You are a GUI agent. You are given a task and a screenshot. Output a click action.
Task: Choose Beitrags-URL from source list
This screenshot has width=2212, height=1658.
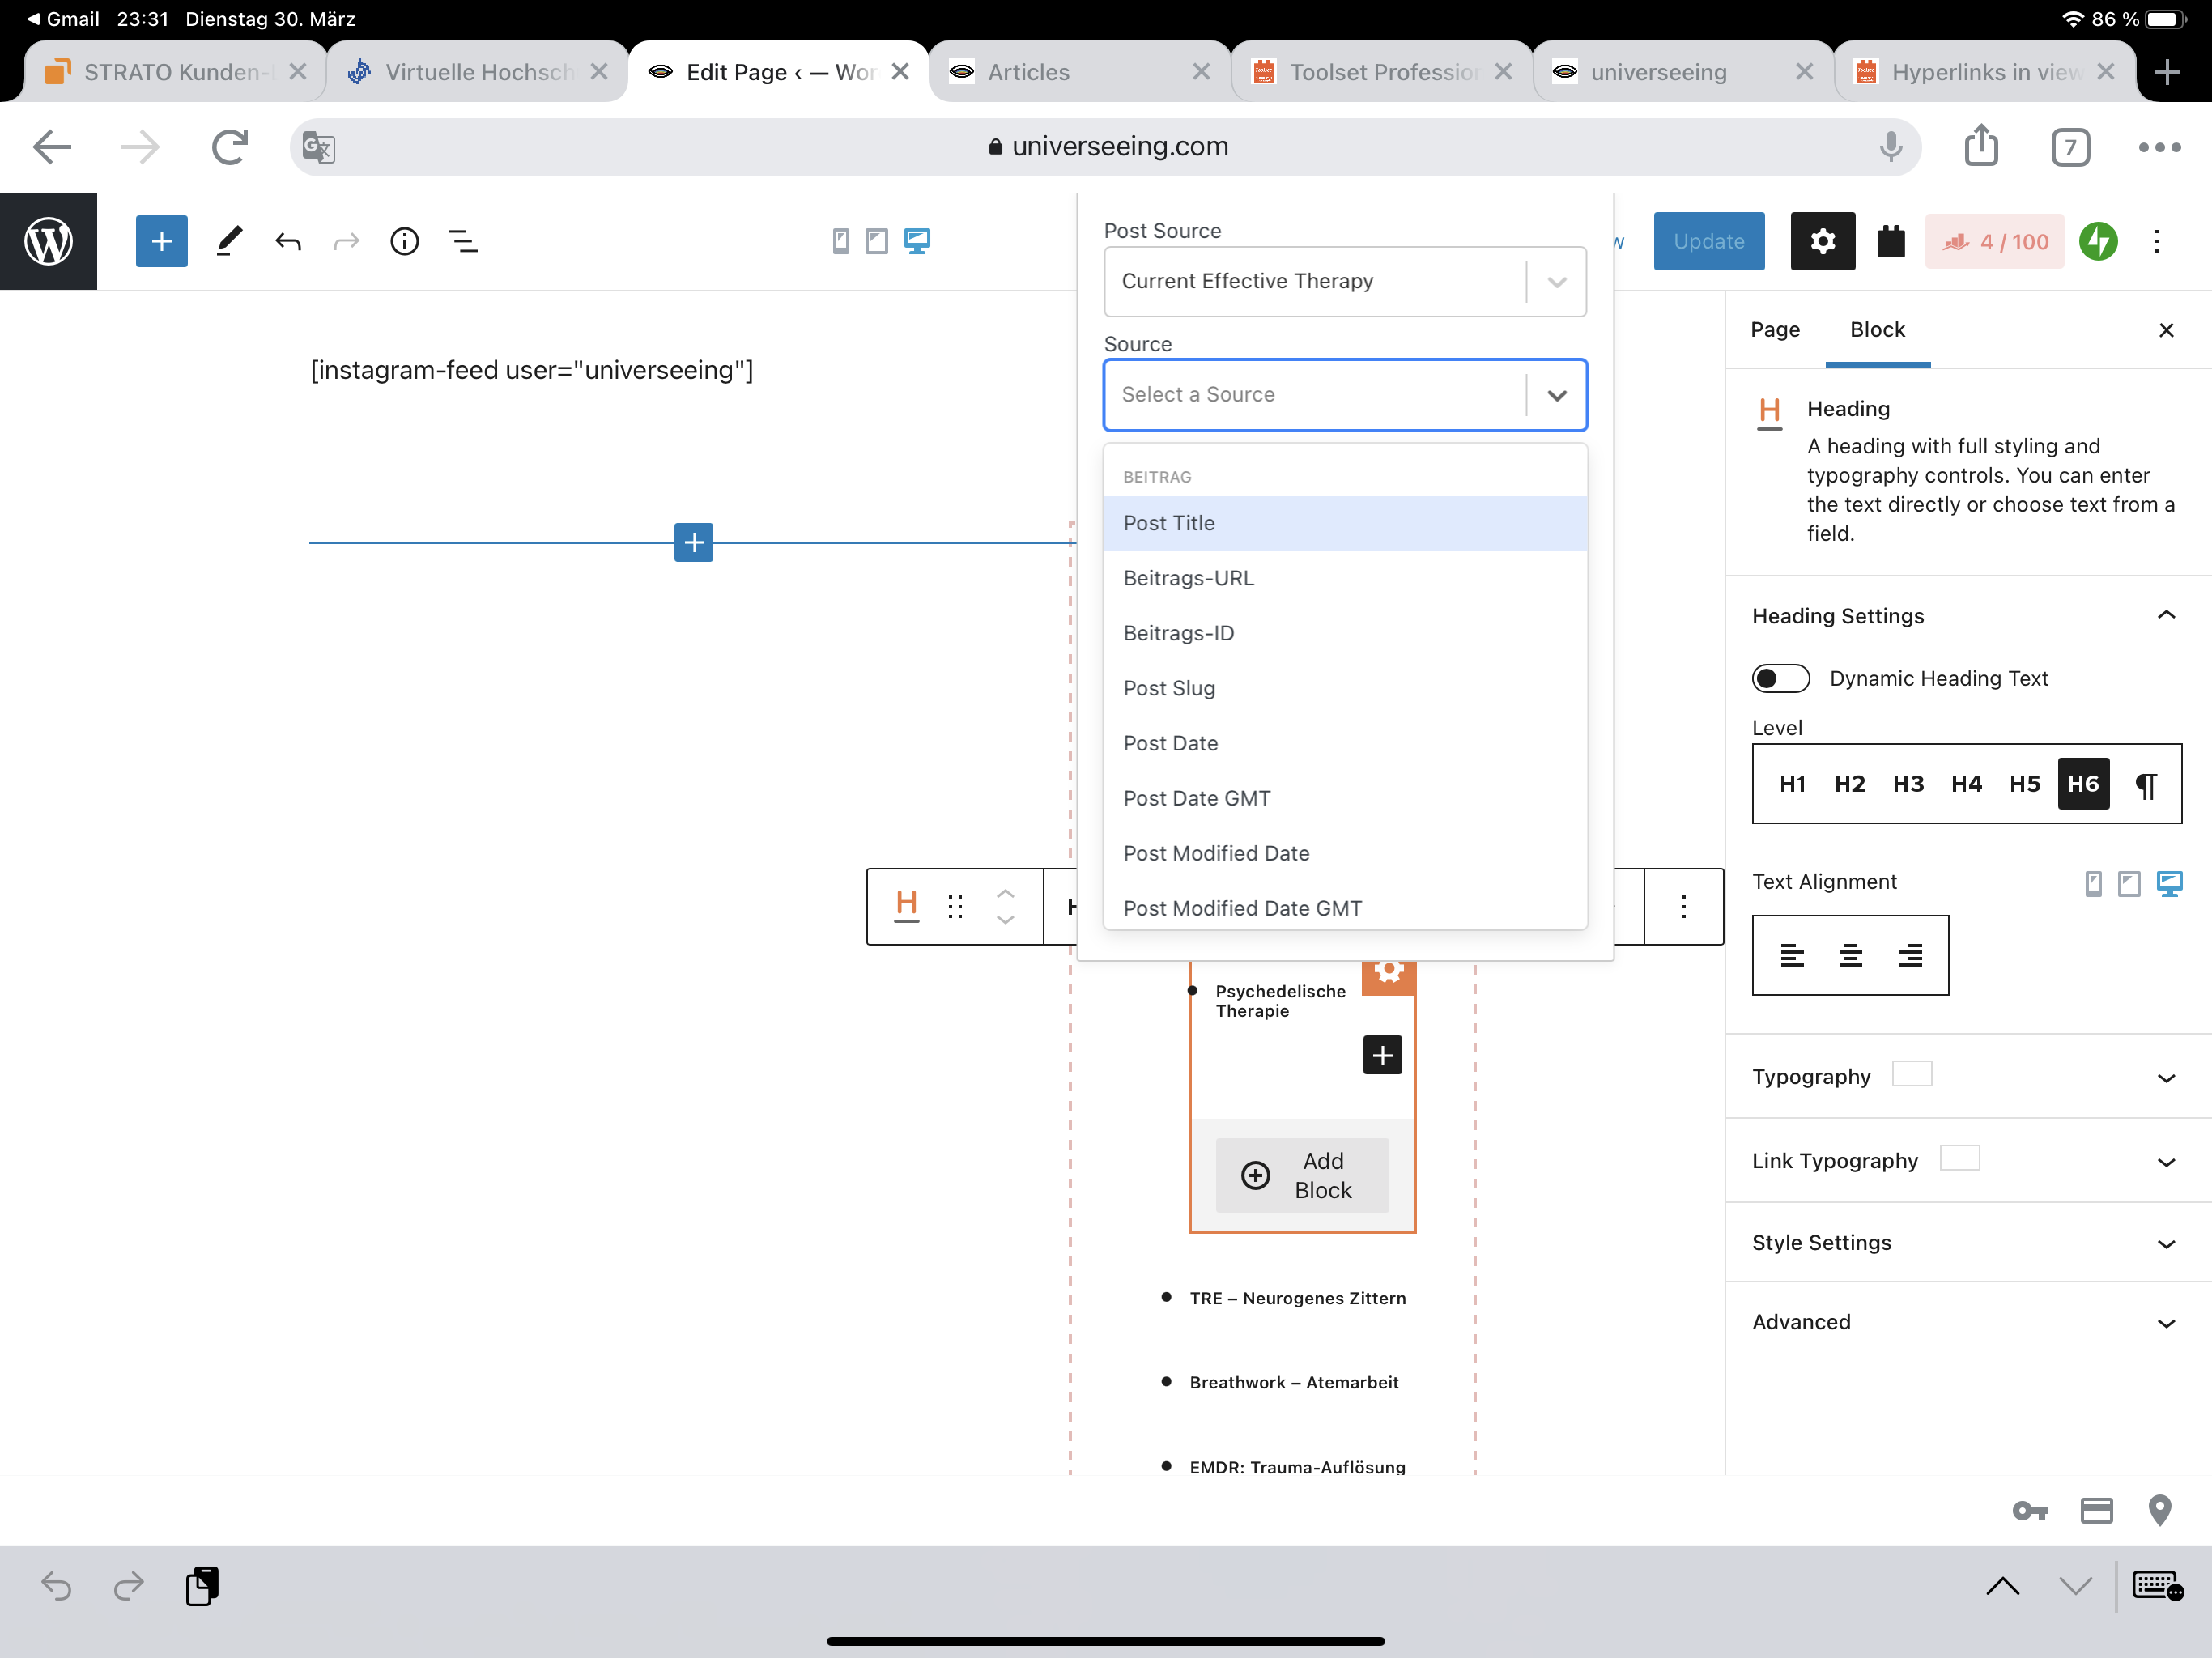point(1345,578)
